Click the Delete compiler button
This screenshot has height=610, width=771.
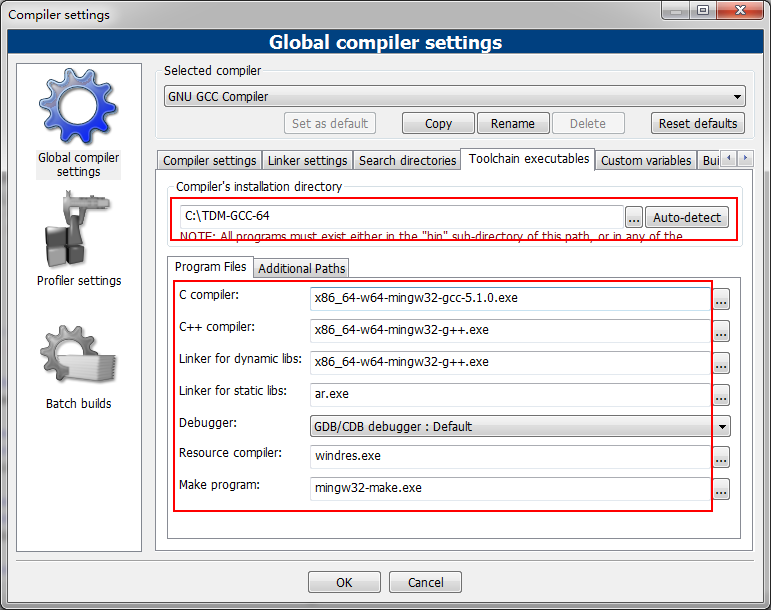[x=588, y=123]
